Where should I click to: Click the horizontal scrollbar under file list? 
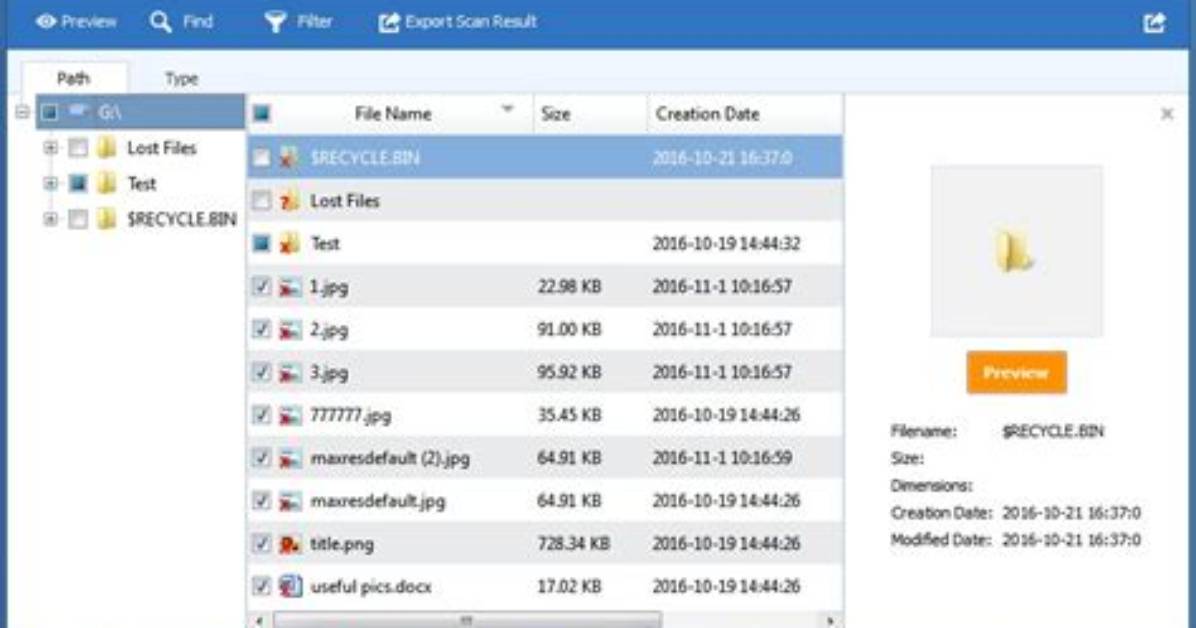[467, 620]
